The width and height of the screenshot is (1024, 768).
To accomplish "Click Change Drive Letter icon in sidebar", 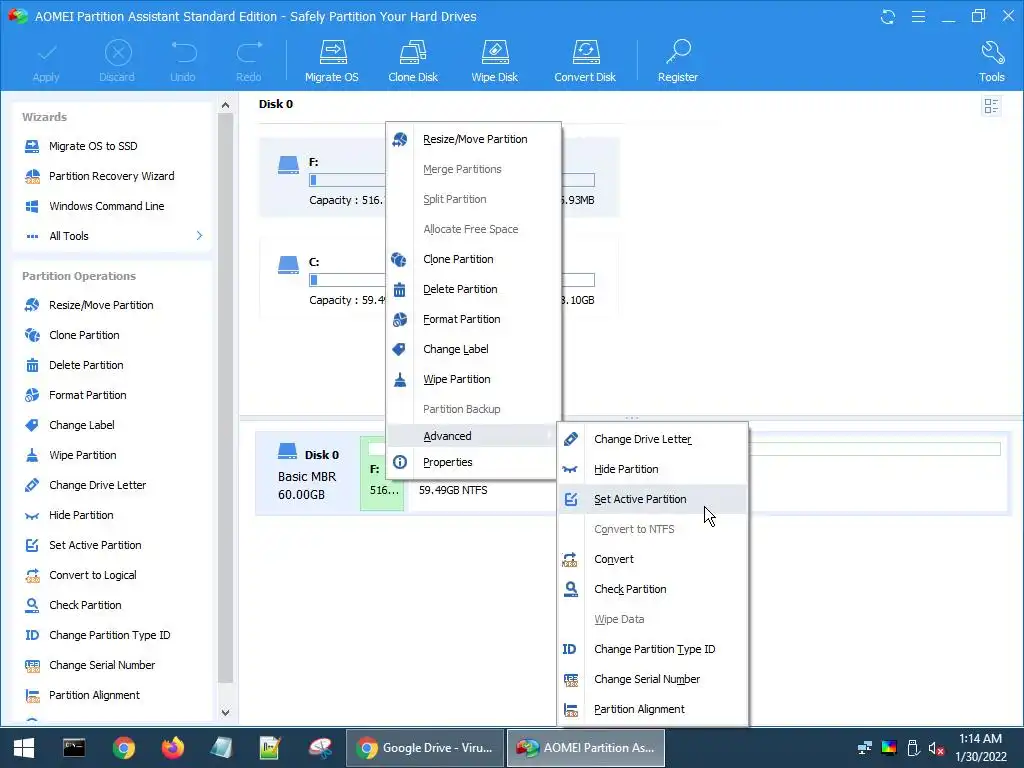I will (32, 485).
